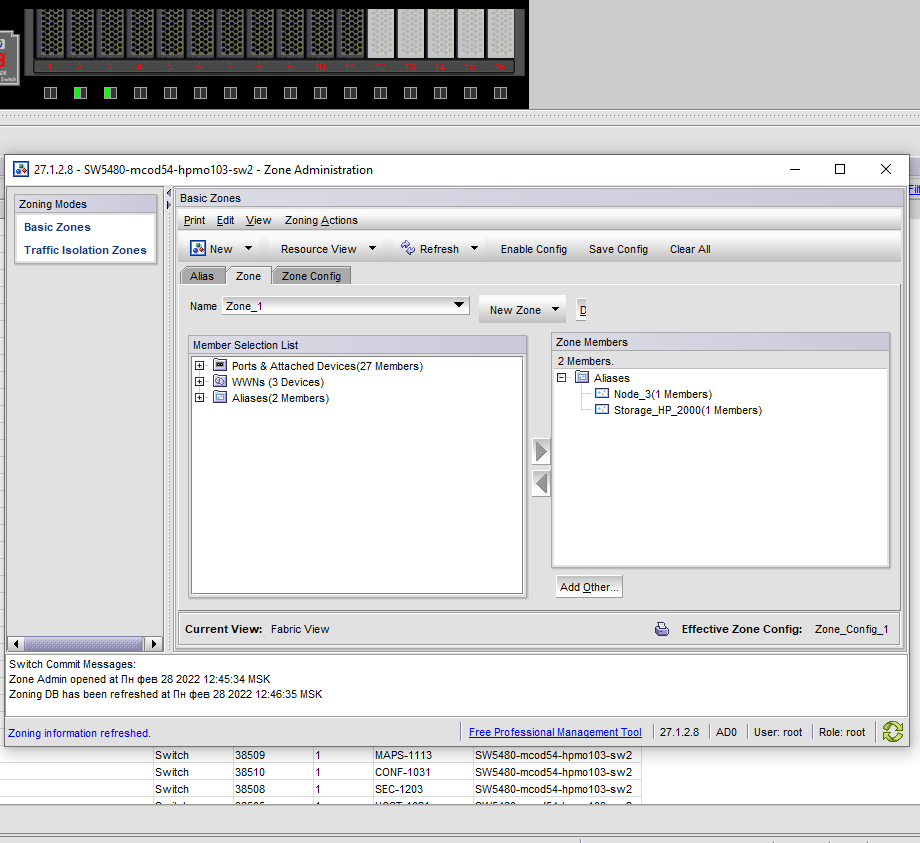Expand Aliases(2 Members) in selection list
The width and height of the screenshot is (920, 843).
tap(199, 397)
